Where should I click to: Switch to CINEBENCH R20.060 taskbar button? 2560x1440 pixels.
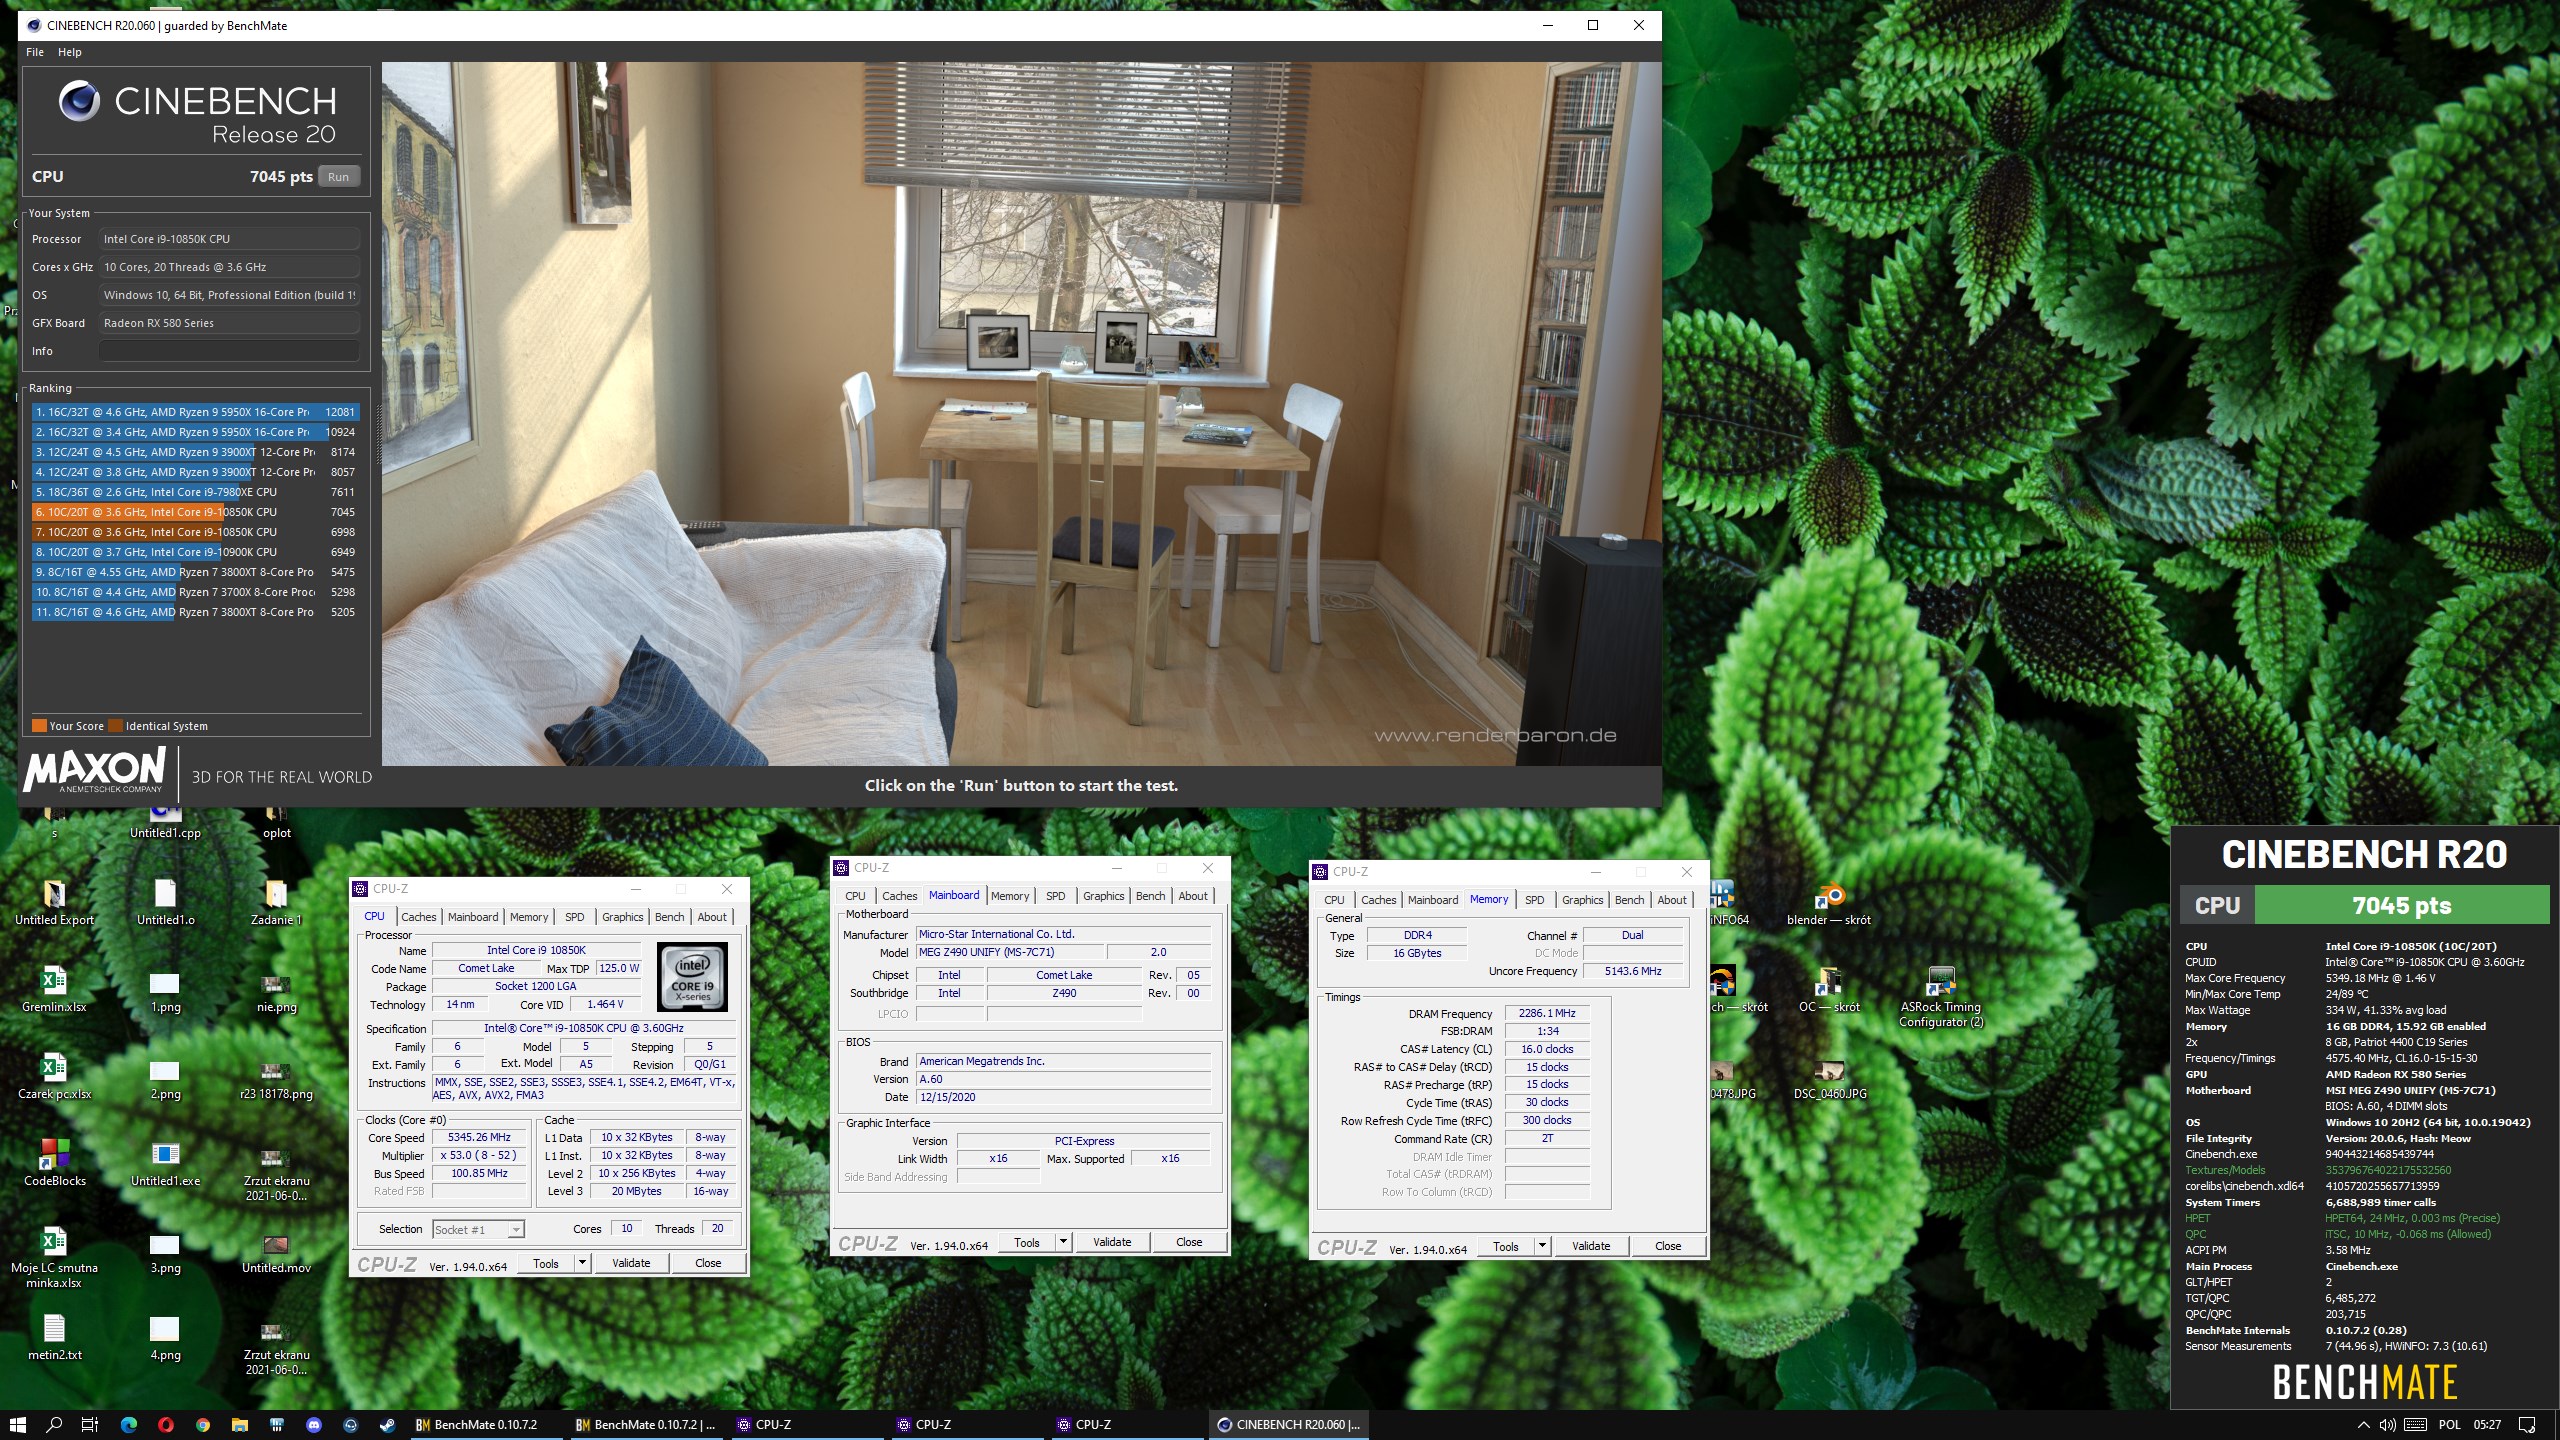pyautogui.click(x=1289, y=1425)
